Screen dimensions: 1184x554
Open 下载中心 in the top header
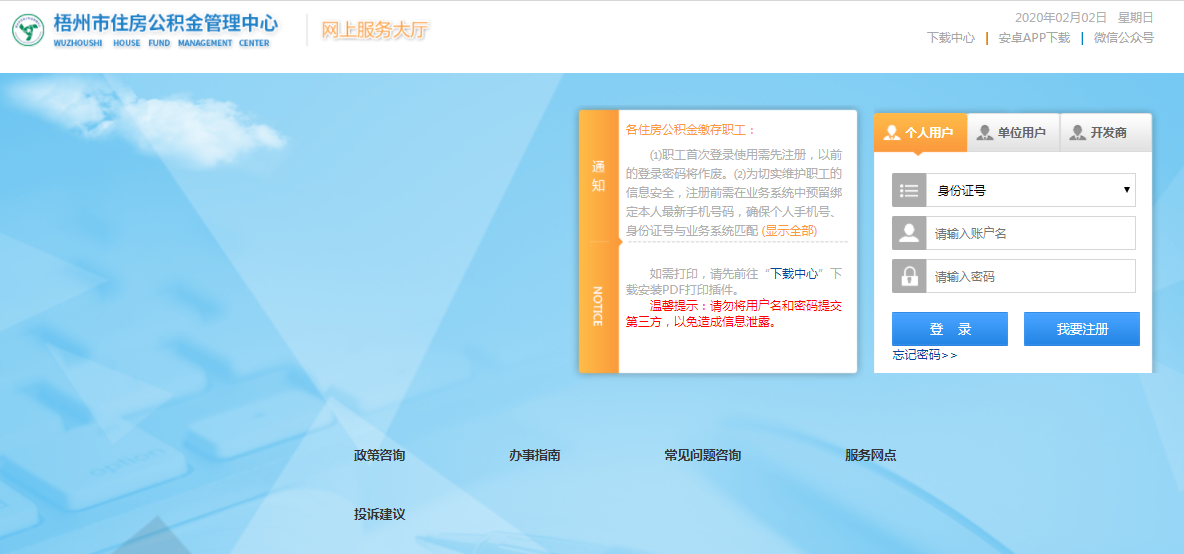[951, 38]
